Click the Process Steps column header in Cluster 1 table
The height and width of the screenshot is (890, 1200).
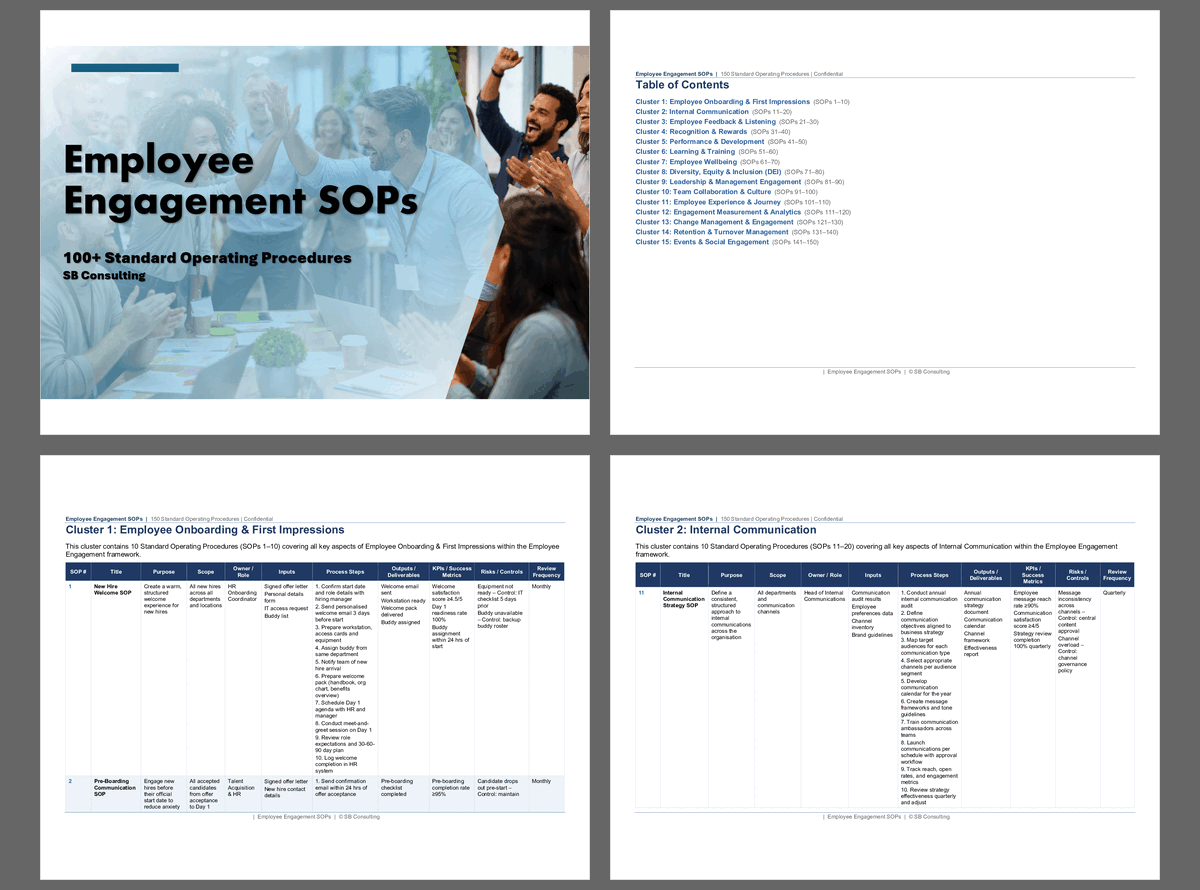tap(343, 572)
